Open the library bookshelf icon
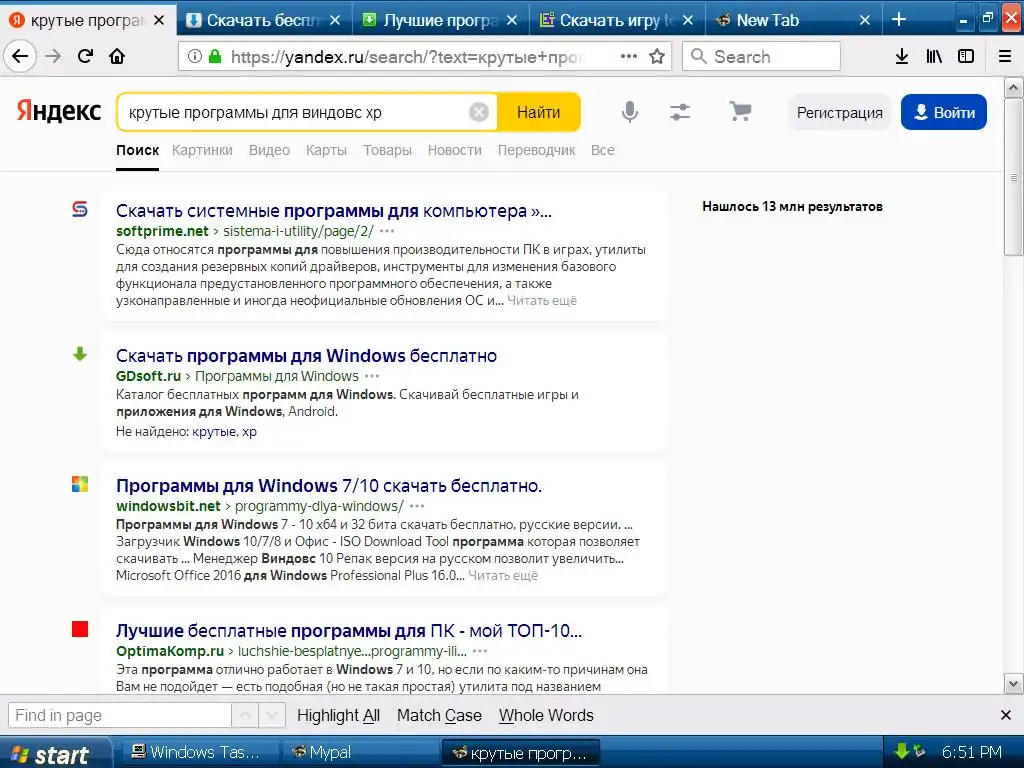The height and width of the screenshot is (768, 1024). (934, 56)
